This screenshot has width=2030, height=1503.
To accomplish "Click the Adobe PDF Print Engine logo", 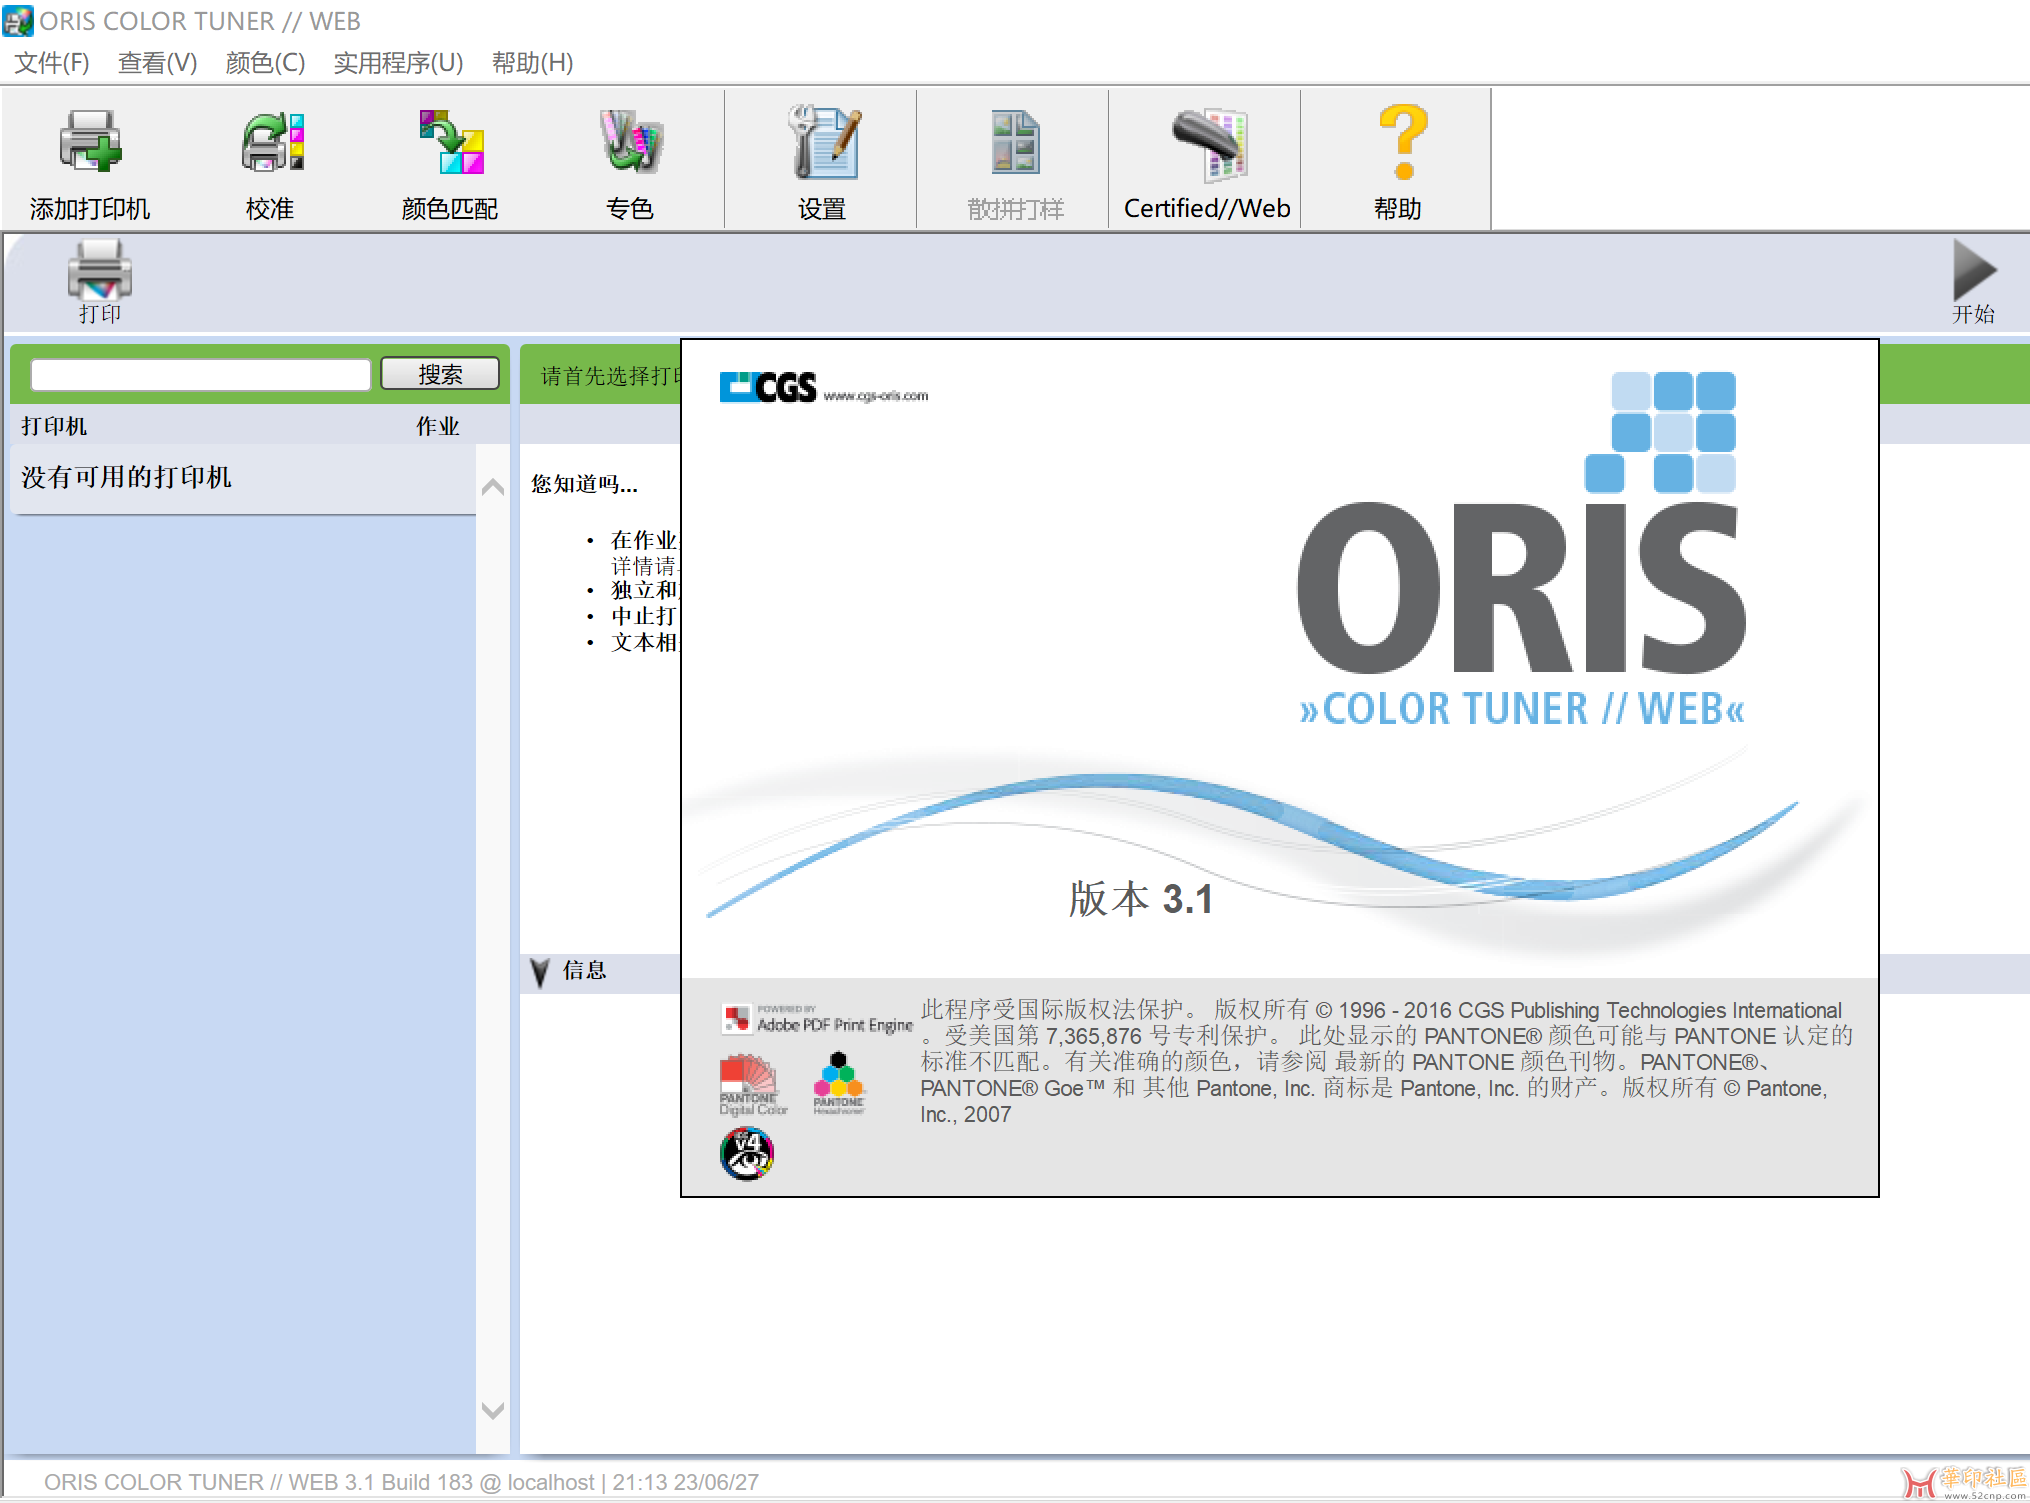I will pyautogui.click(x=816, y=1019).
